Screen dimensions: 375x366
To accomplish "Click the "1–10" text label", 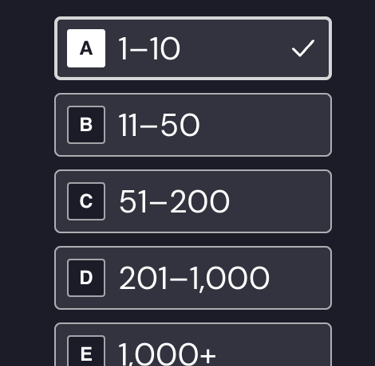I will click(149, 49).
